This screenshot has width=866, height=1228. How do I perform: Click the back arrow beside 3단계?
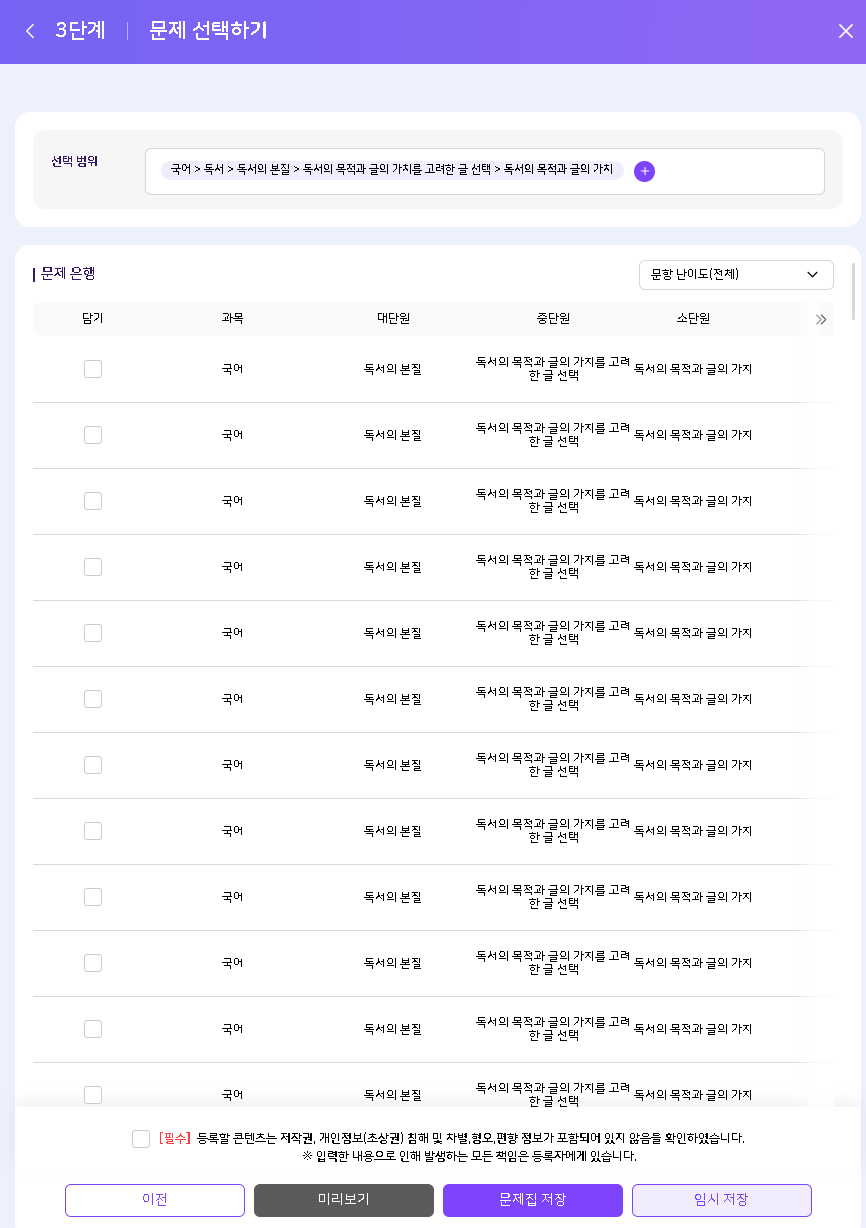coord(30,31)
